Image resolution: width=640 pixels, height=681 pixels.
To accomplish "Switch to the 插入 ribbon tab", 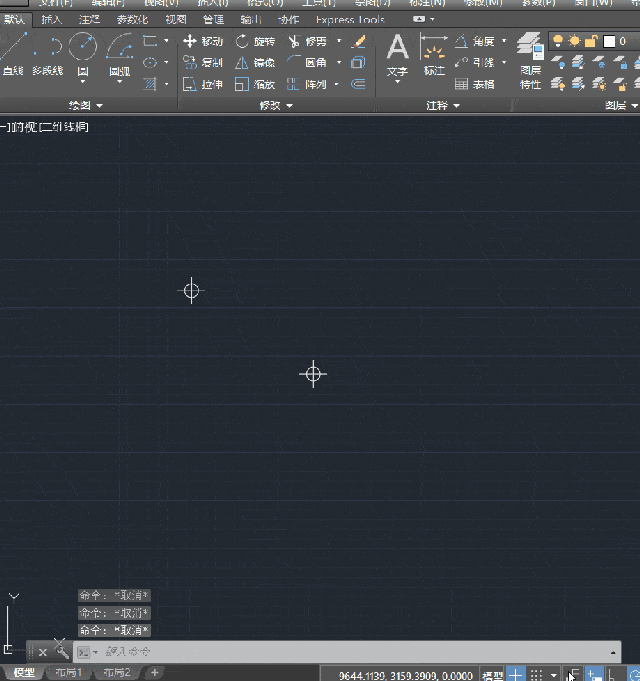I will (52, 20).
